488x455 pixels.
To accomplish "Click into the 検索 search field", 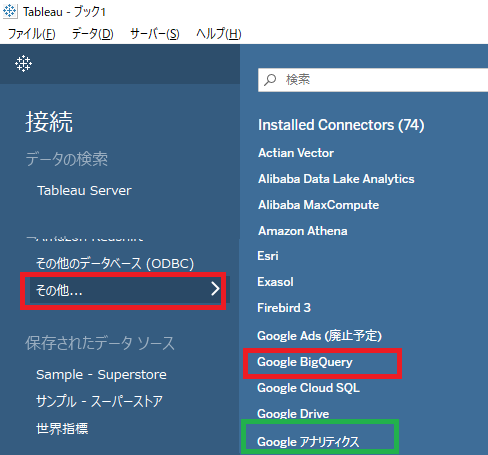I will pos(373,80).
